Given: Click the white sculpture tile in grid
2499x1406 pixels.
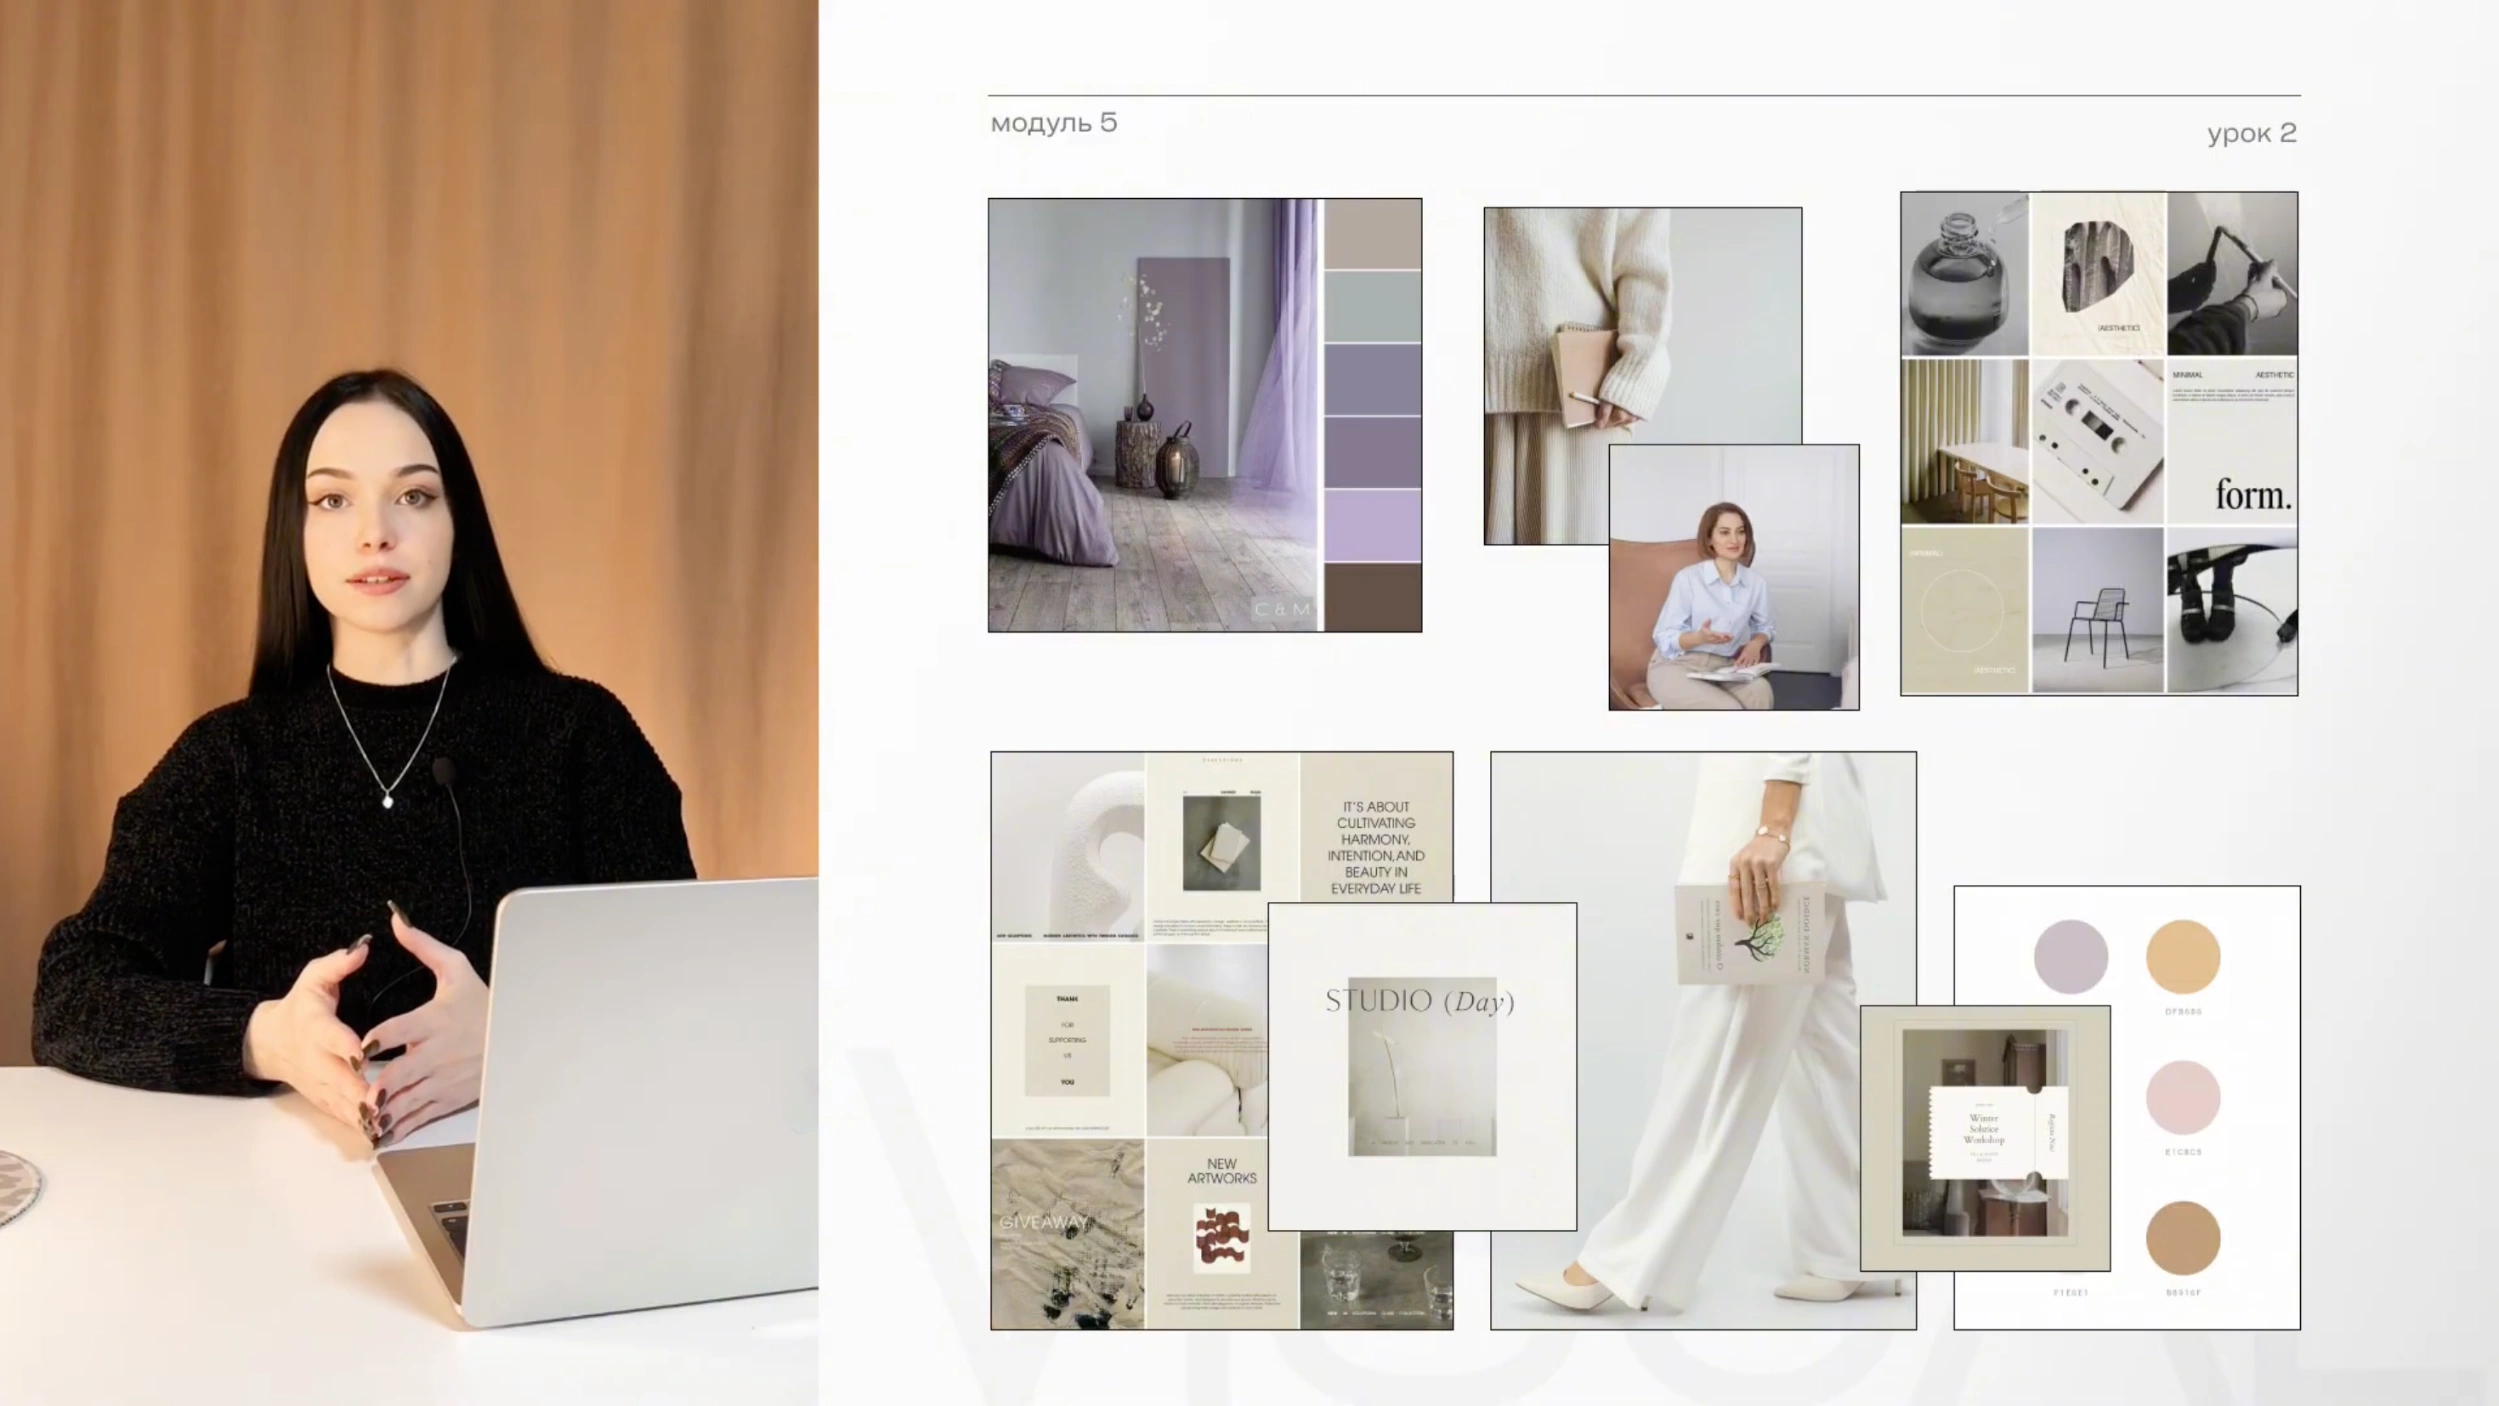Looking at the screenshot, I should coord(1068,846).
